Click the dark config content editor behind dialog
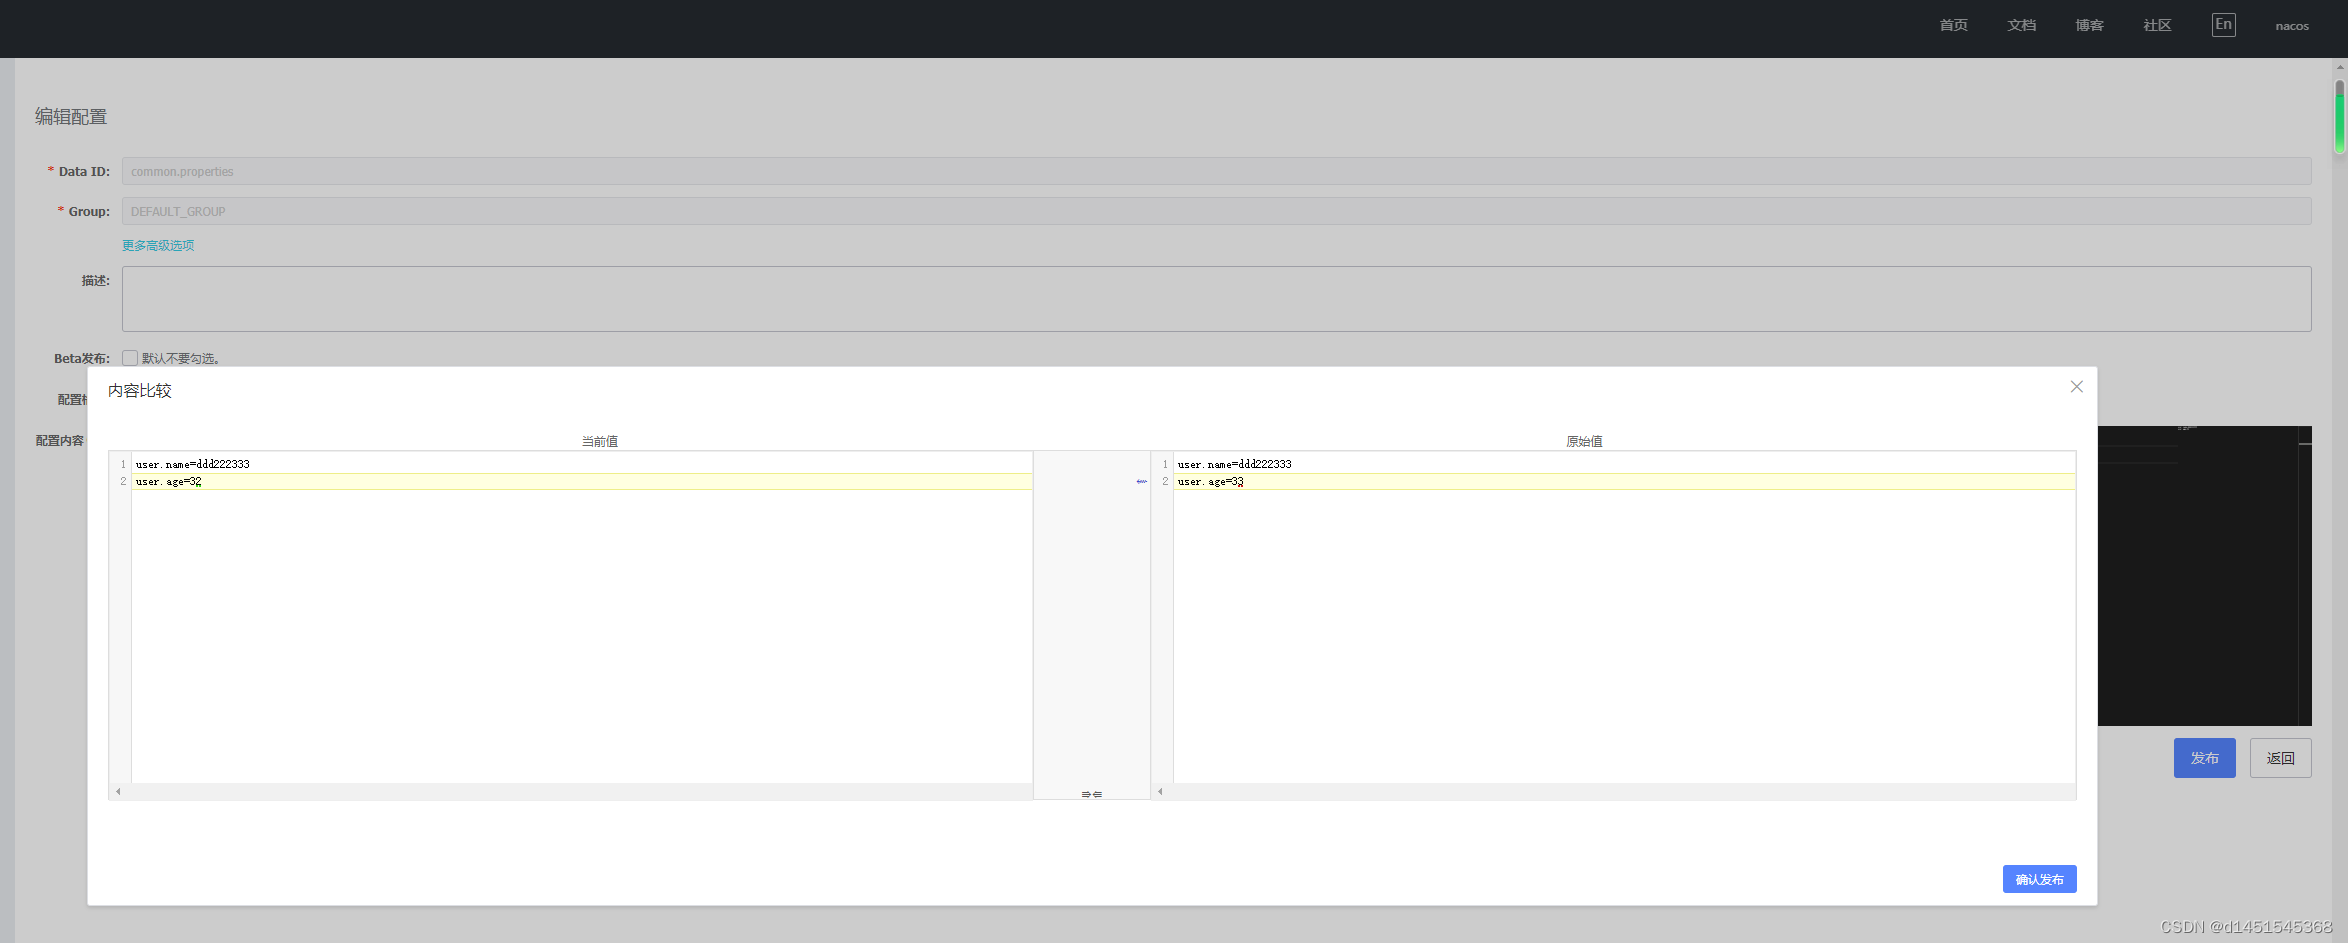 2204,576
